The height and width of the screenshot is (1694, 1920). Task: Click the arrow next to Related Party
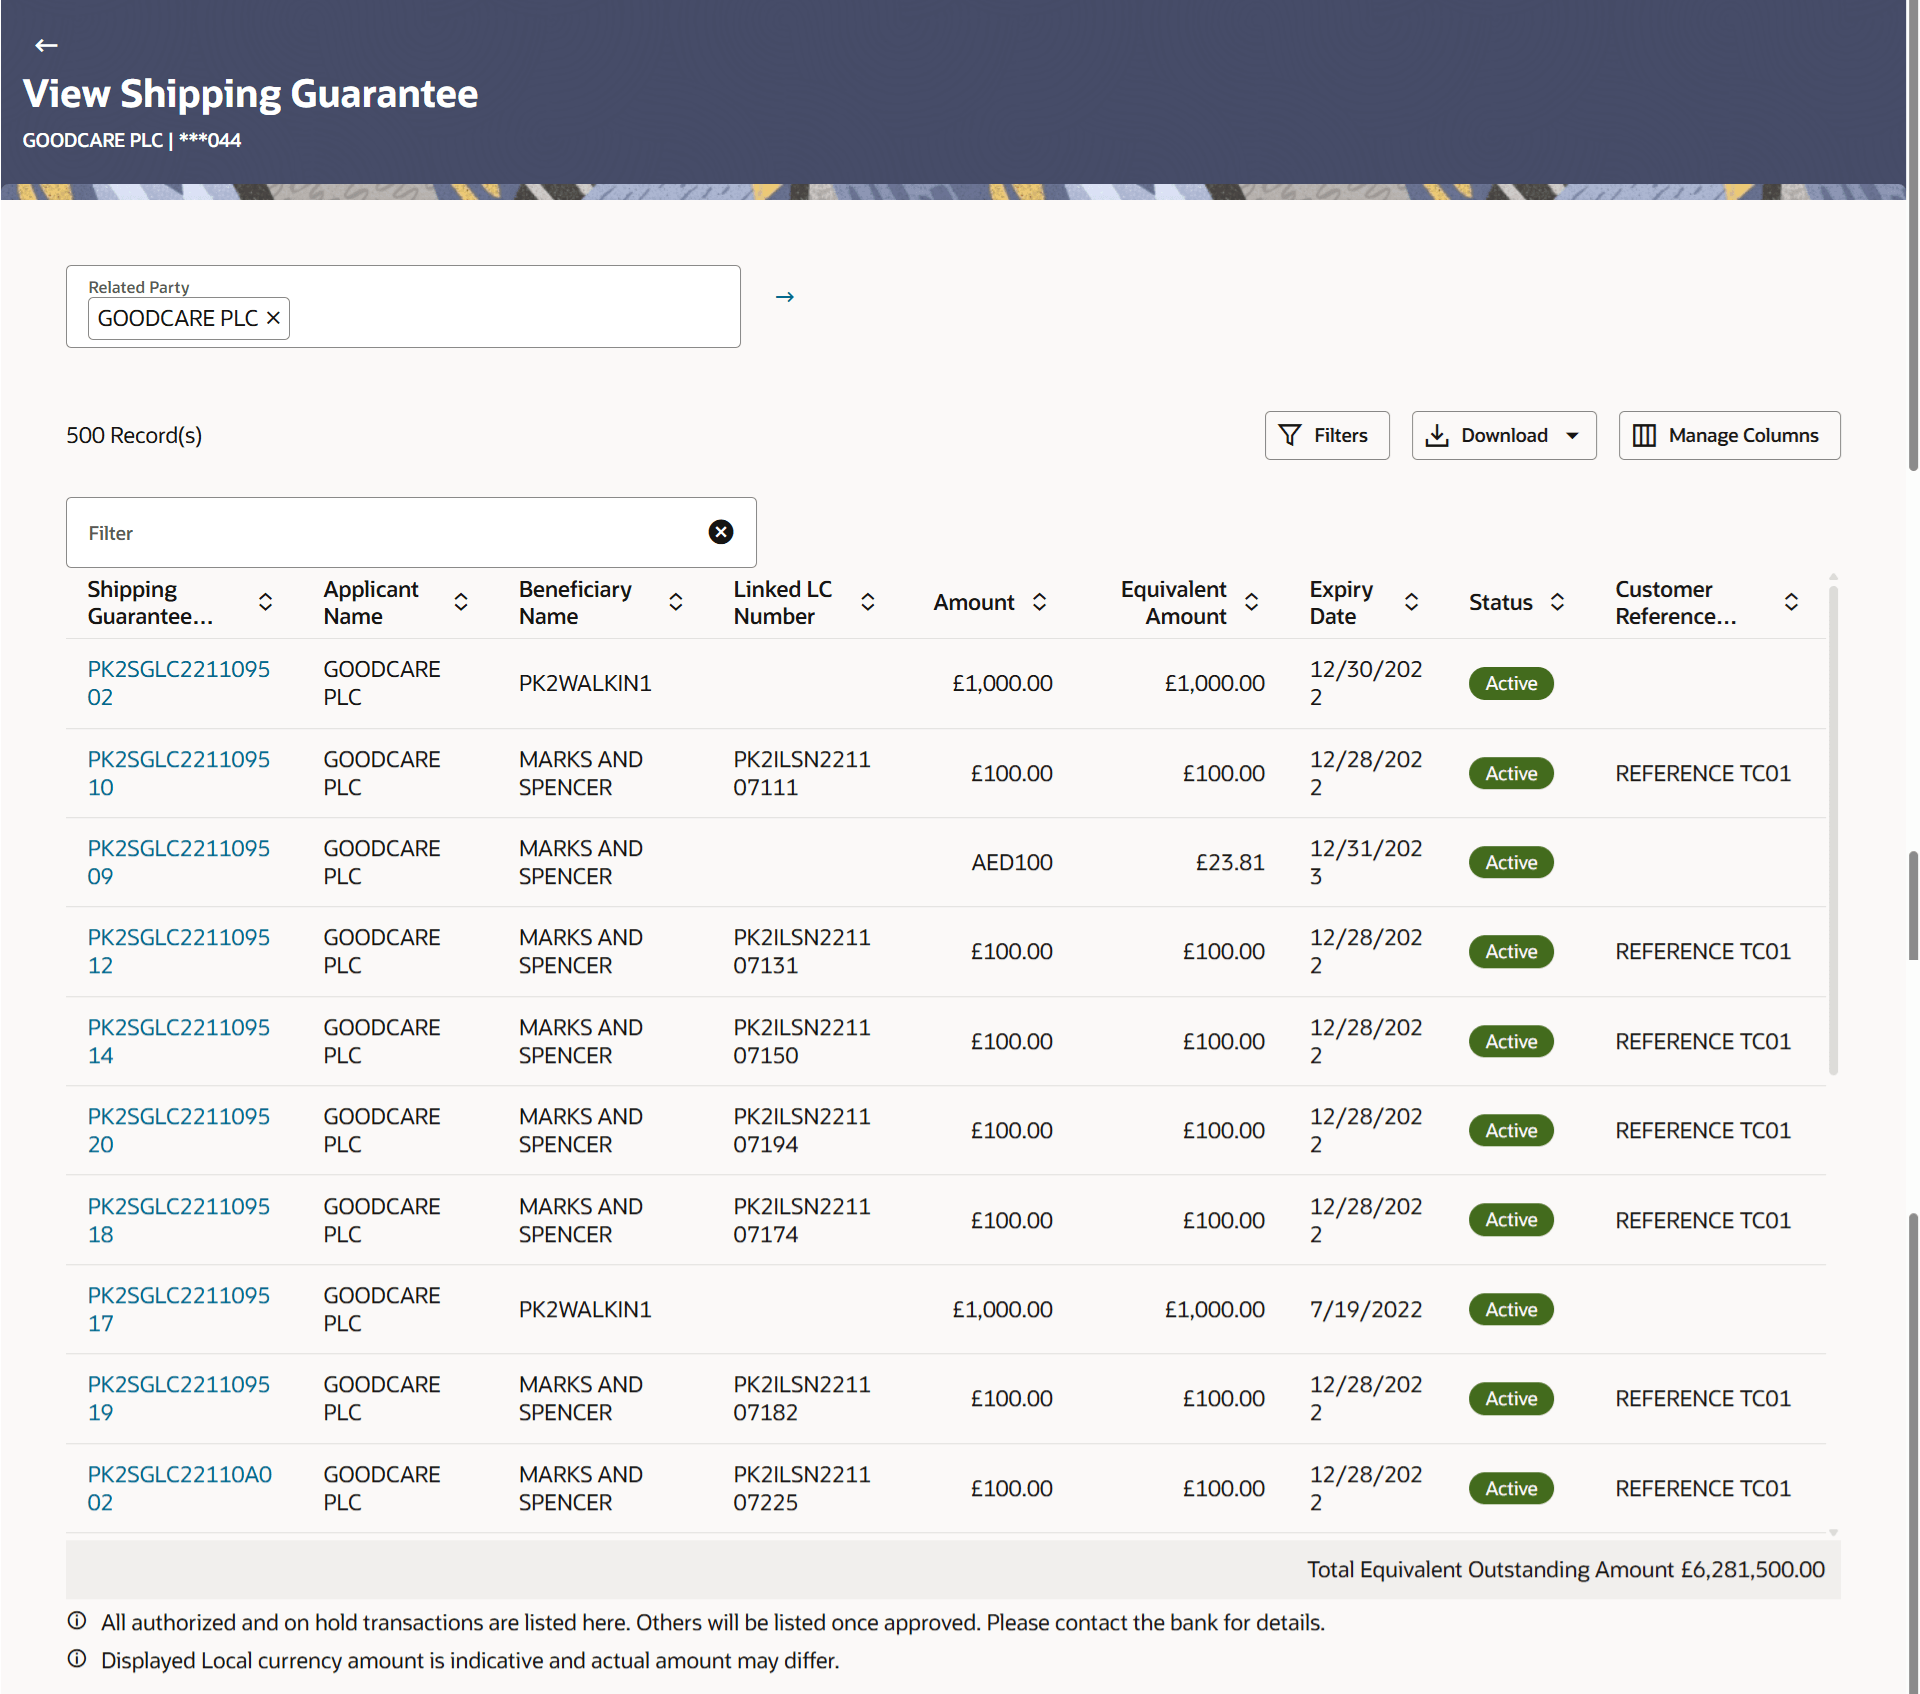pyautogui.click(x=785, y=297)
